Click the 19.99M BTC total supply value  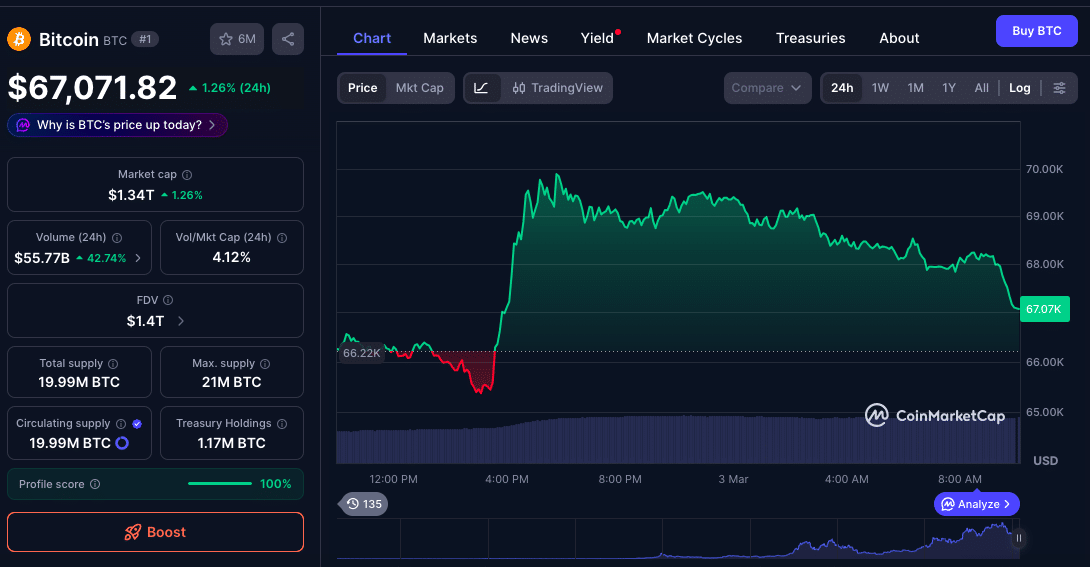79,382
